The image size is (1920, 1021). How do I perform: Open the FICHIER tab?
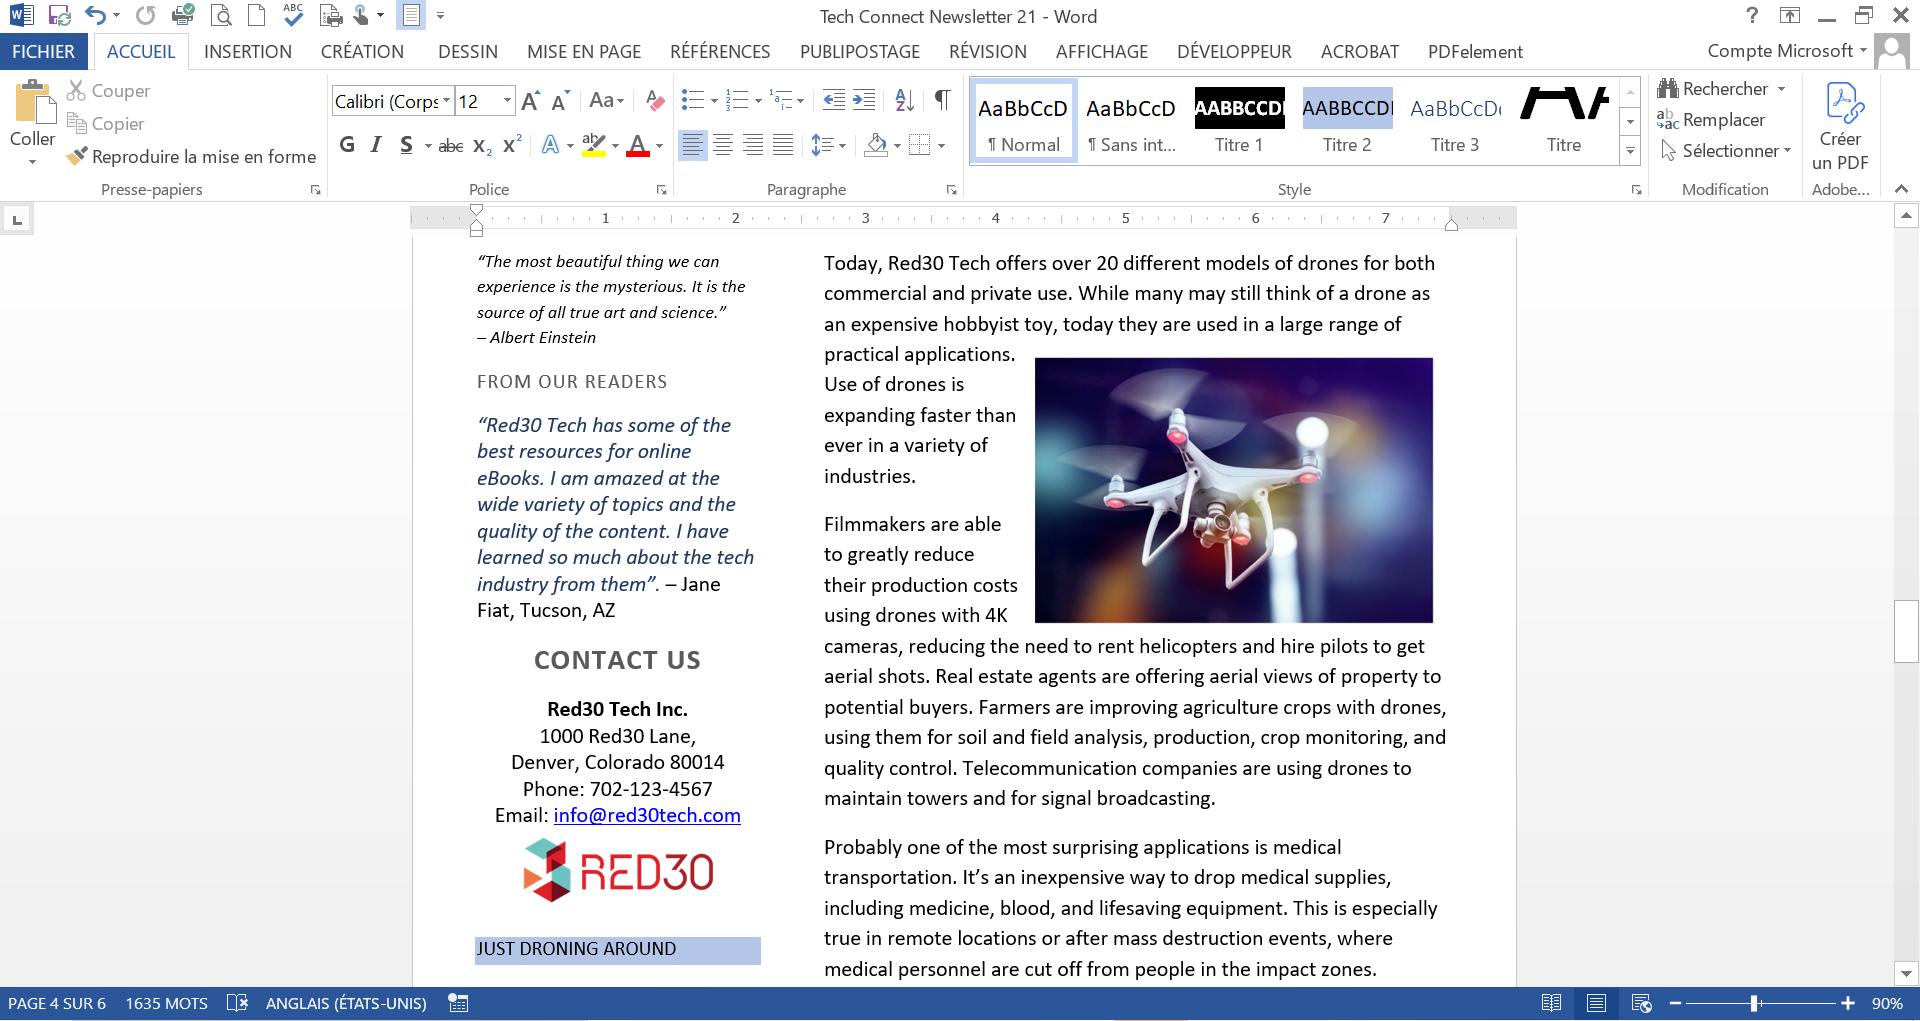pos(43,52)
